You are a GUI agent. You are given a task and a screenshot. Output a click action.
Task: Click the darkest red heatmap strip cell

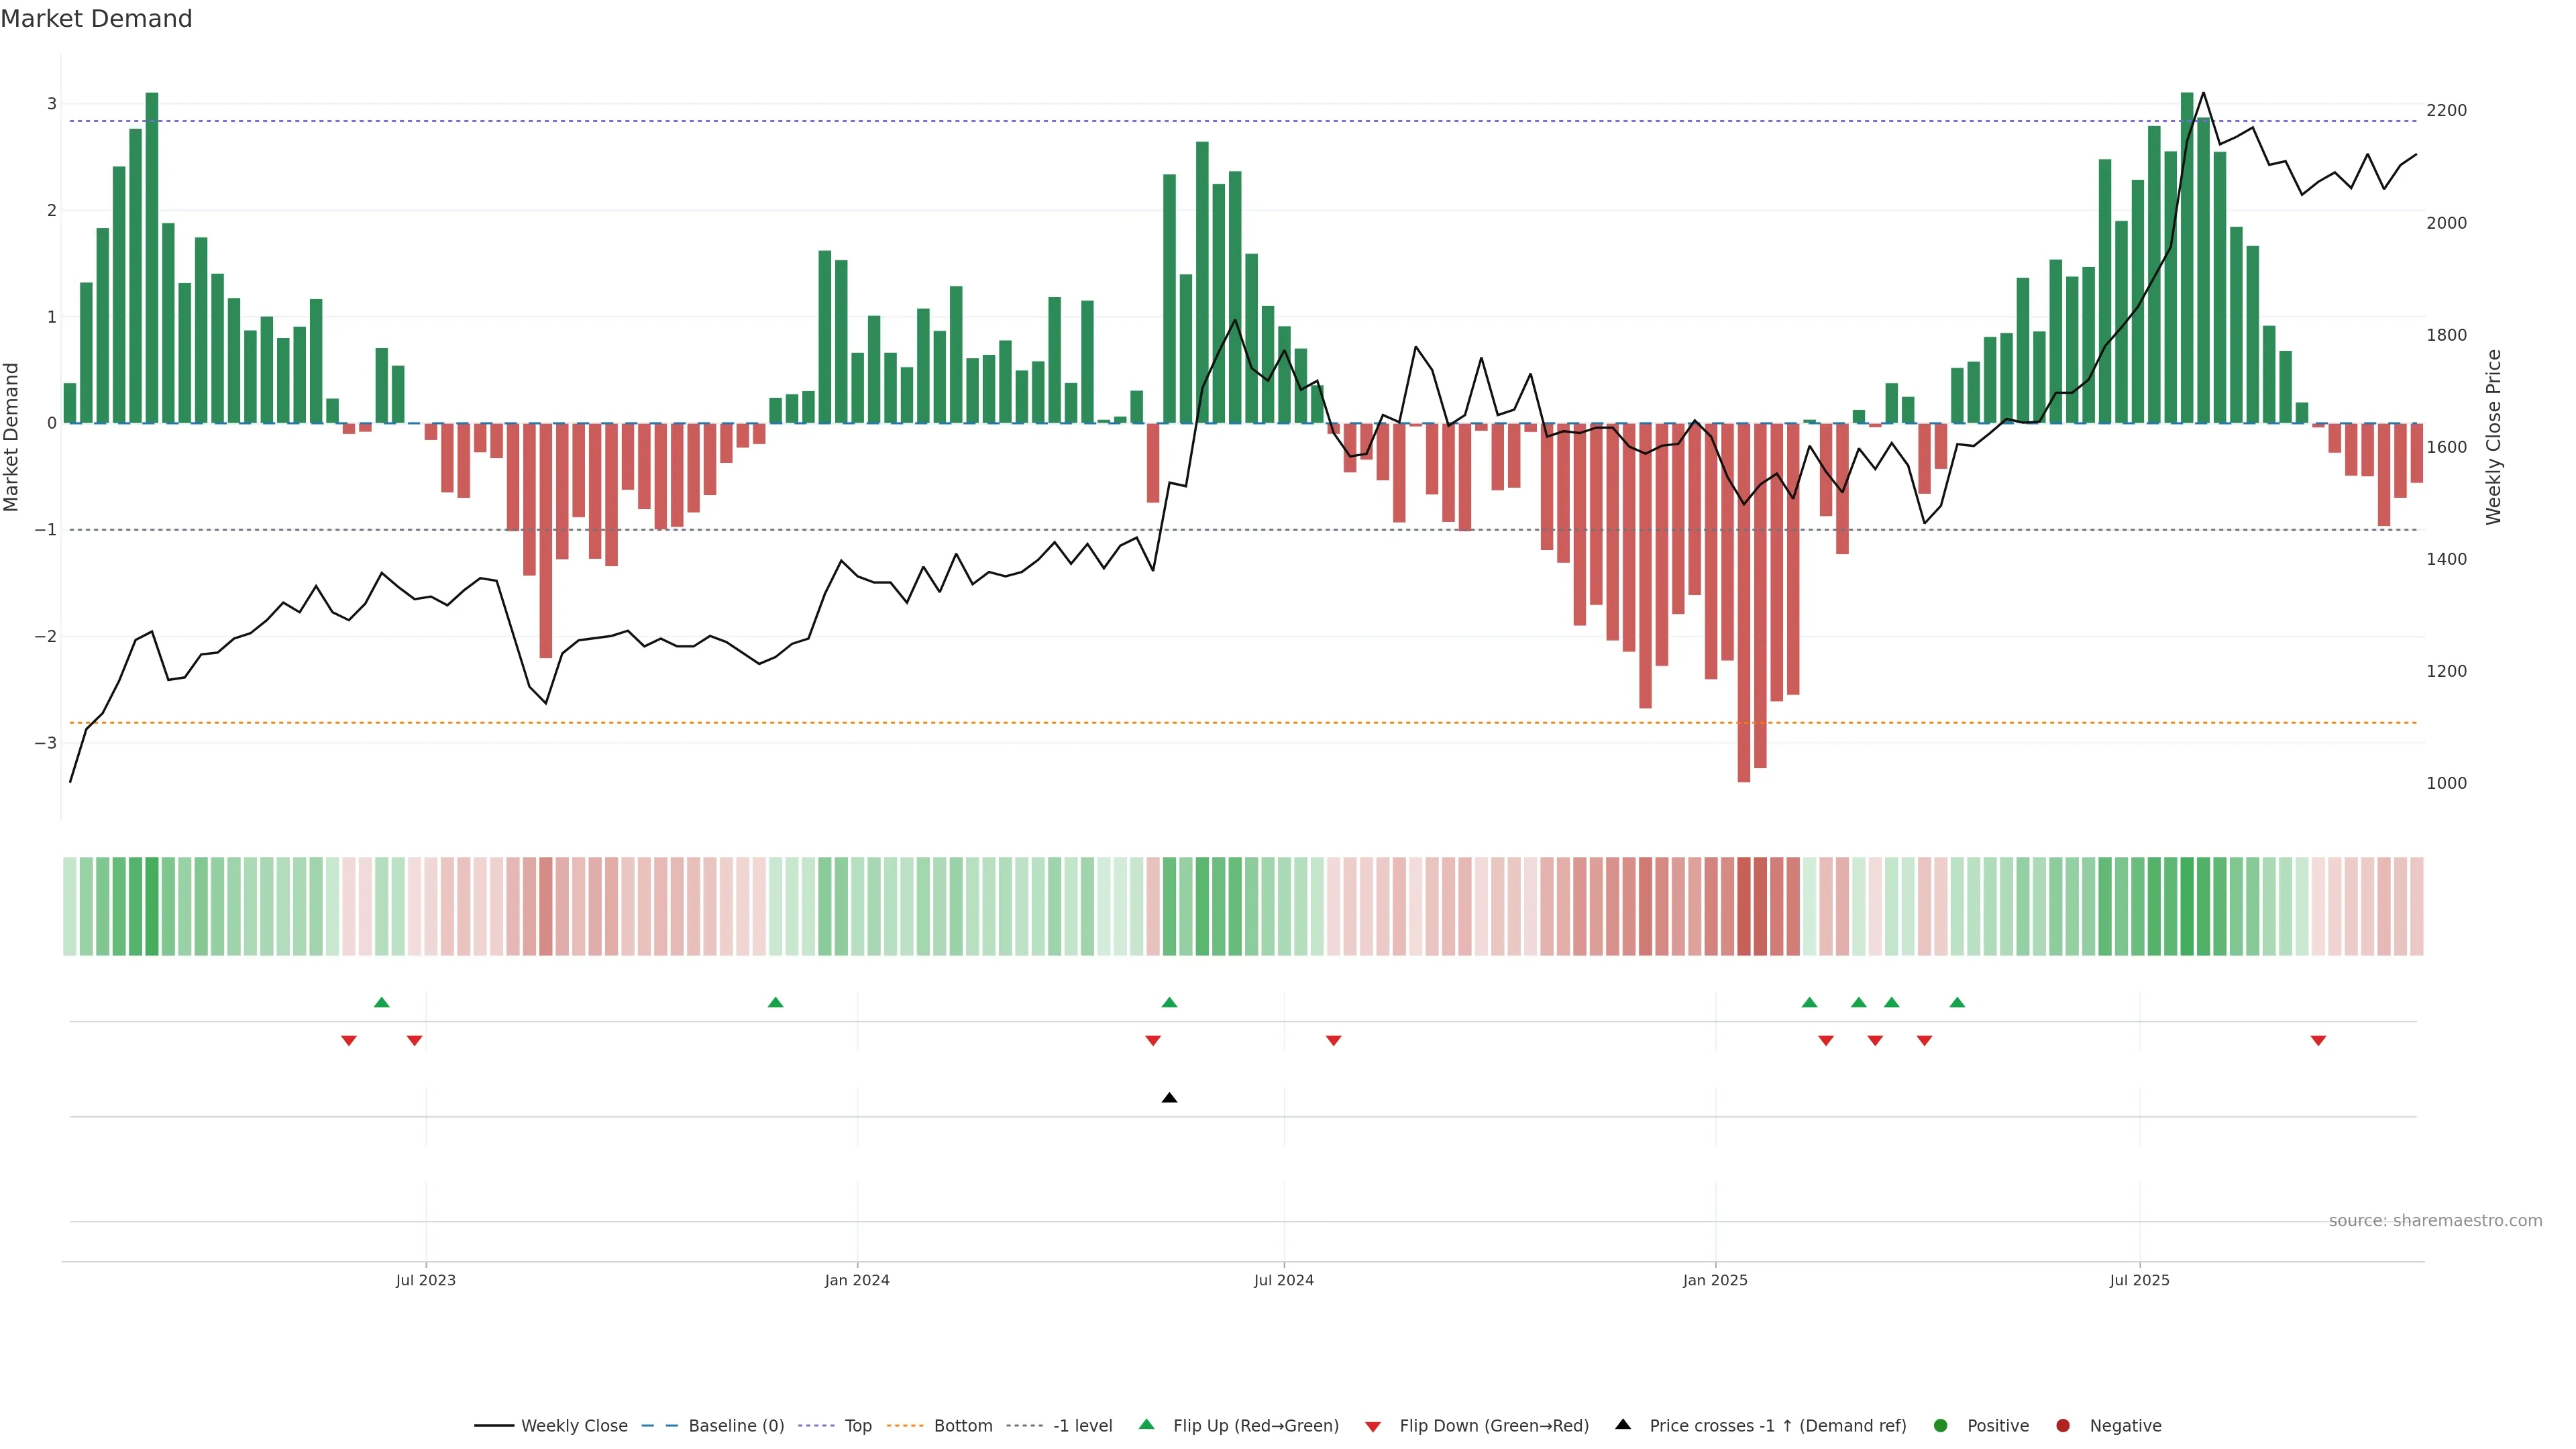(1744, 906)
